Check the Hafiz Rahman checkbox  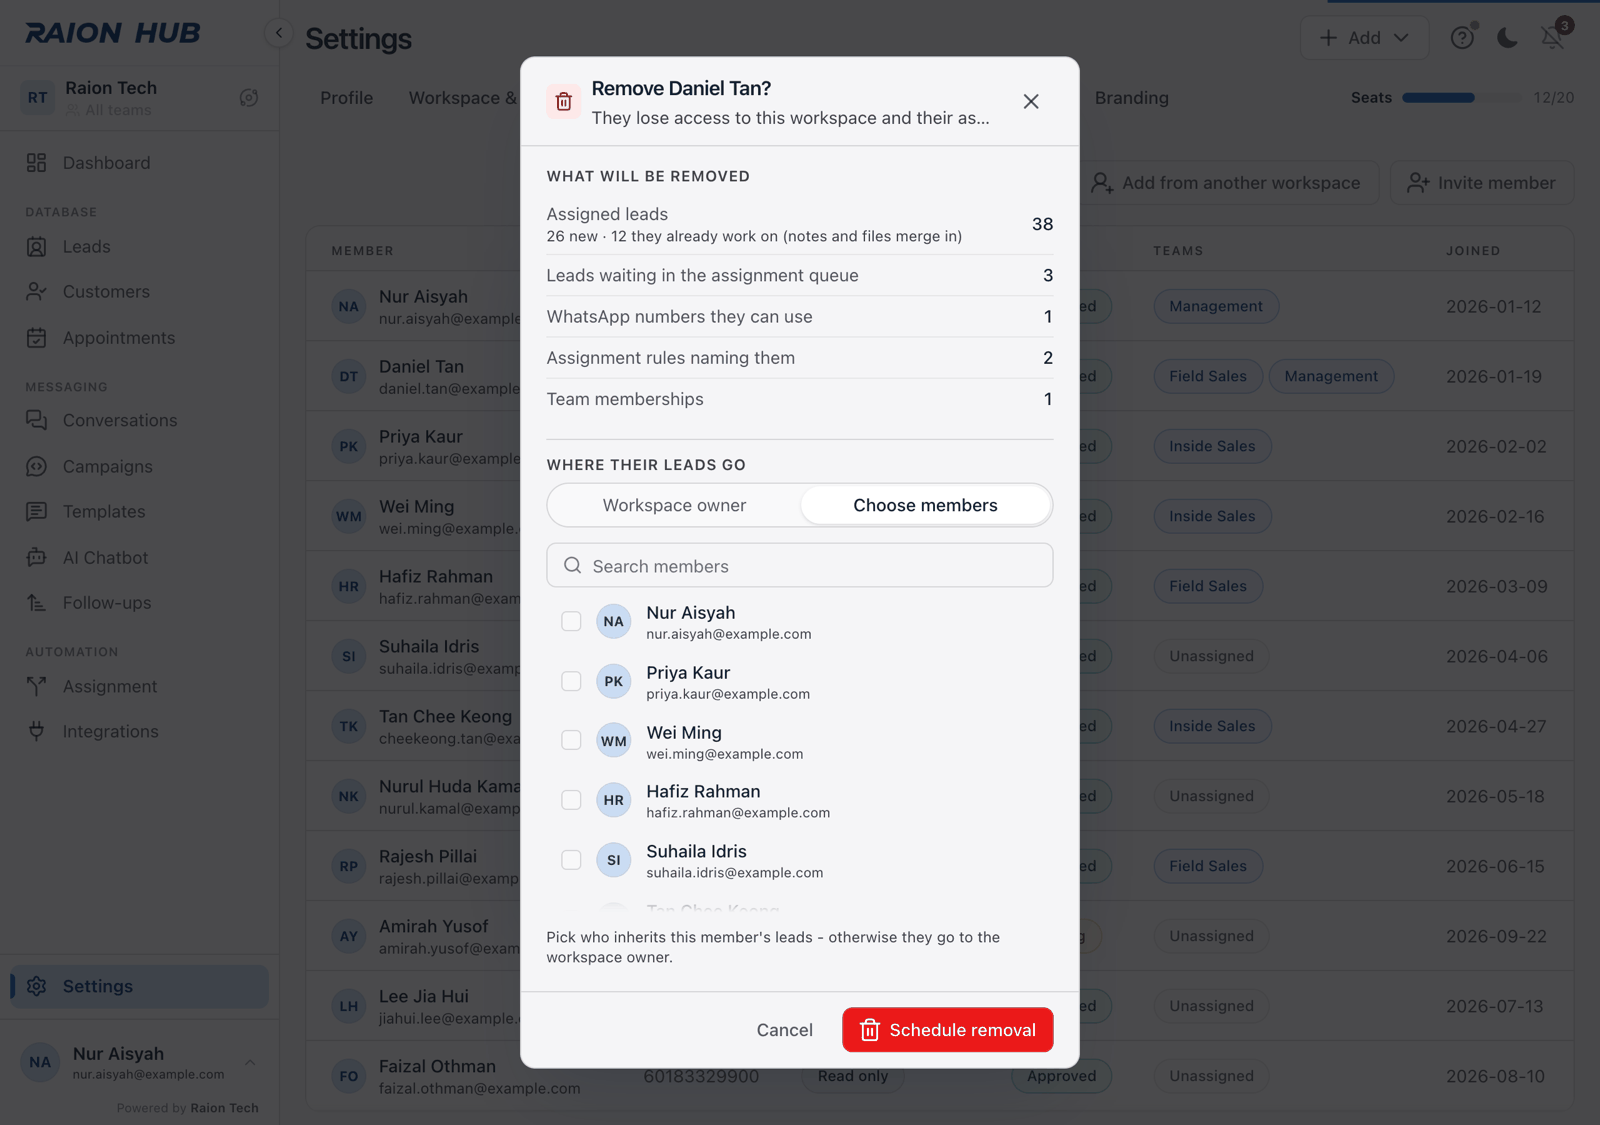[x=571, y=800]
